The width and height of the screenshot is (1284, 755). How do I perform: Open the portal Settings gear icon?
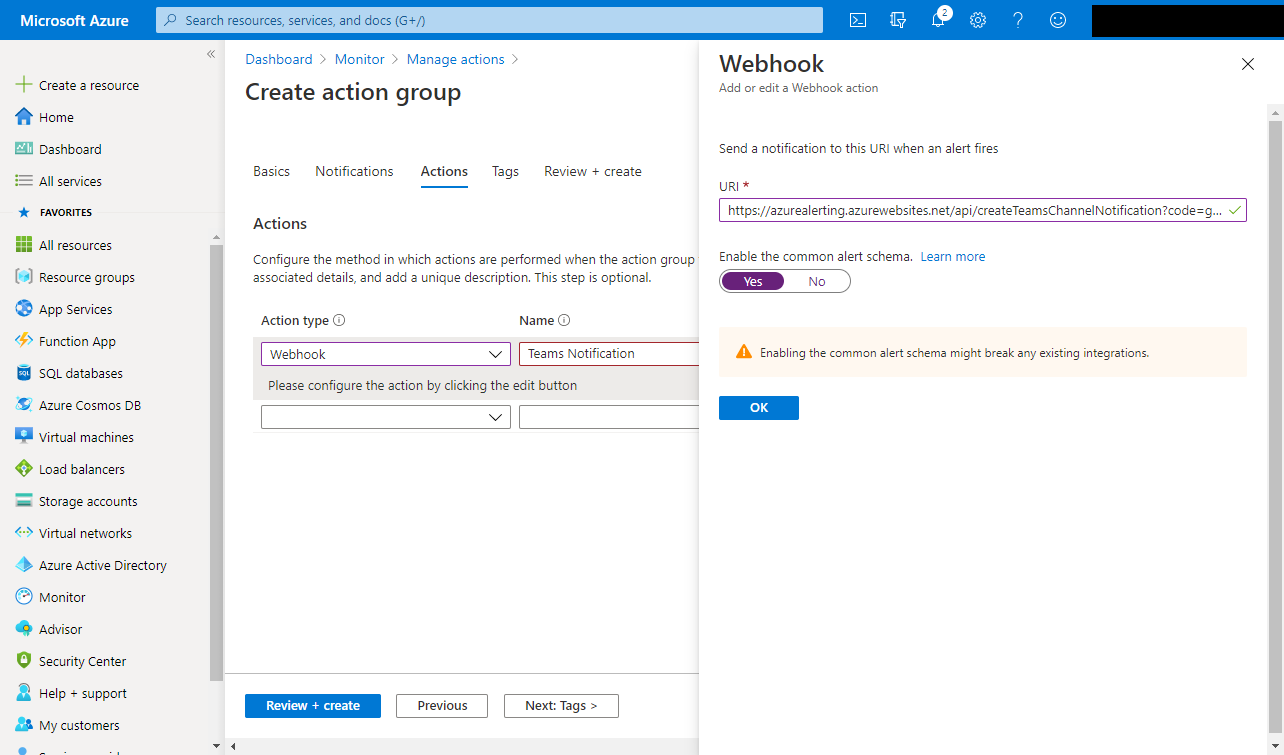[978, 20]
